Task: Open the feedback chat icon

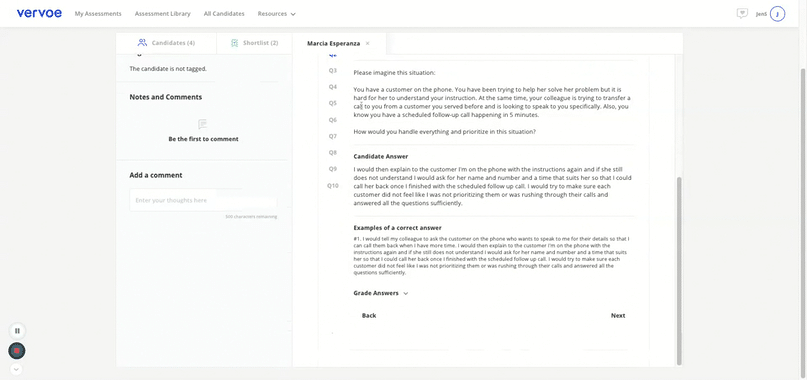Action: pos(742,14)
